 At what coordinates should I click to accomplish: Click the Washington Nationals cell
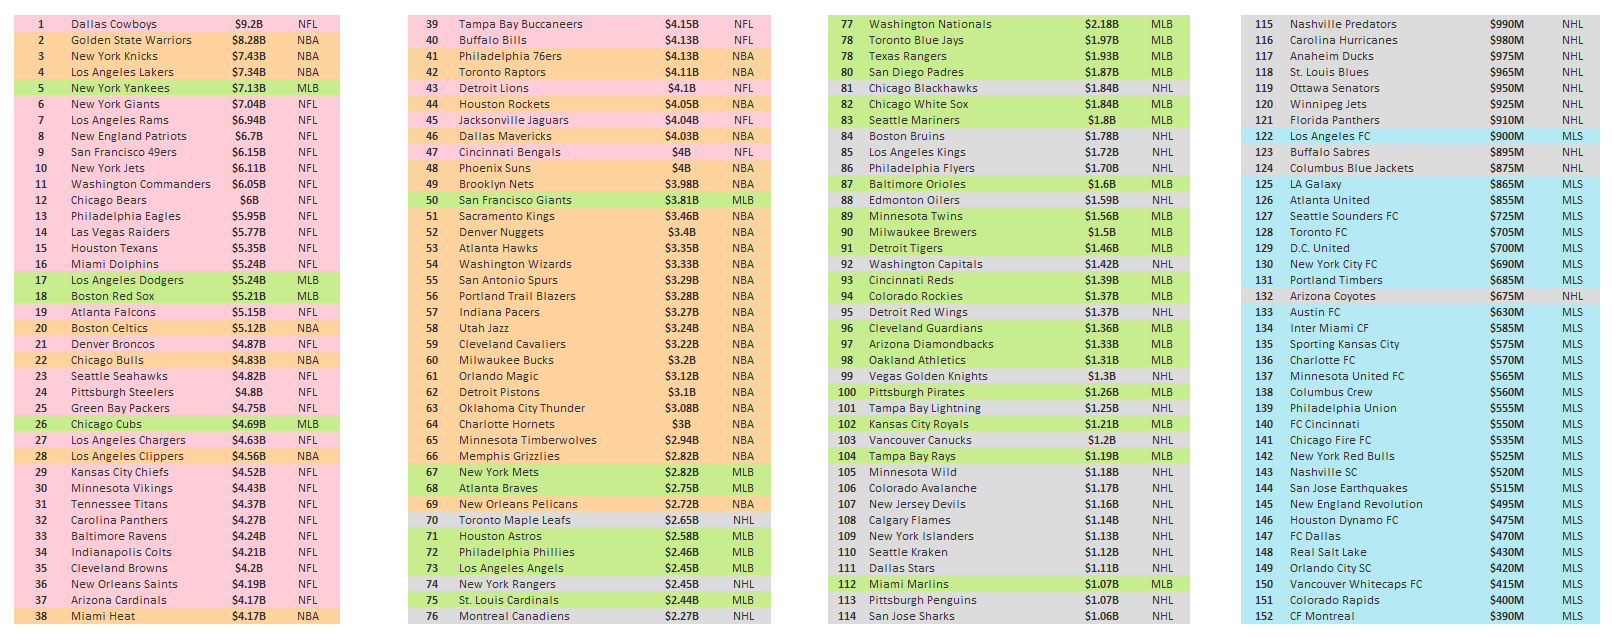click(930, 24)
